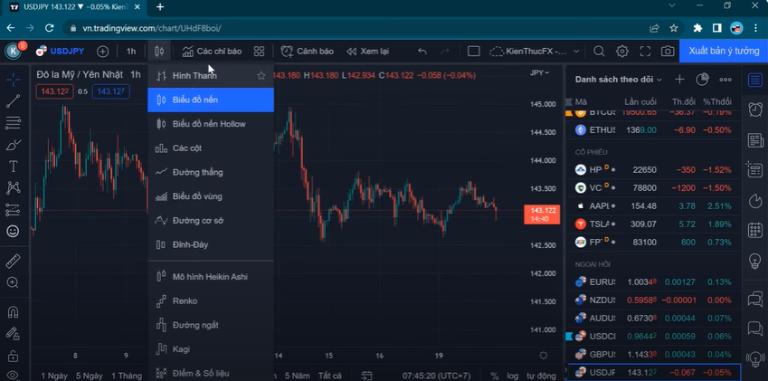
Task: Toggle fullscreen mode
Action: (x=646, y=51)
